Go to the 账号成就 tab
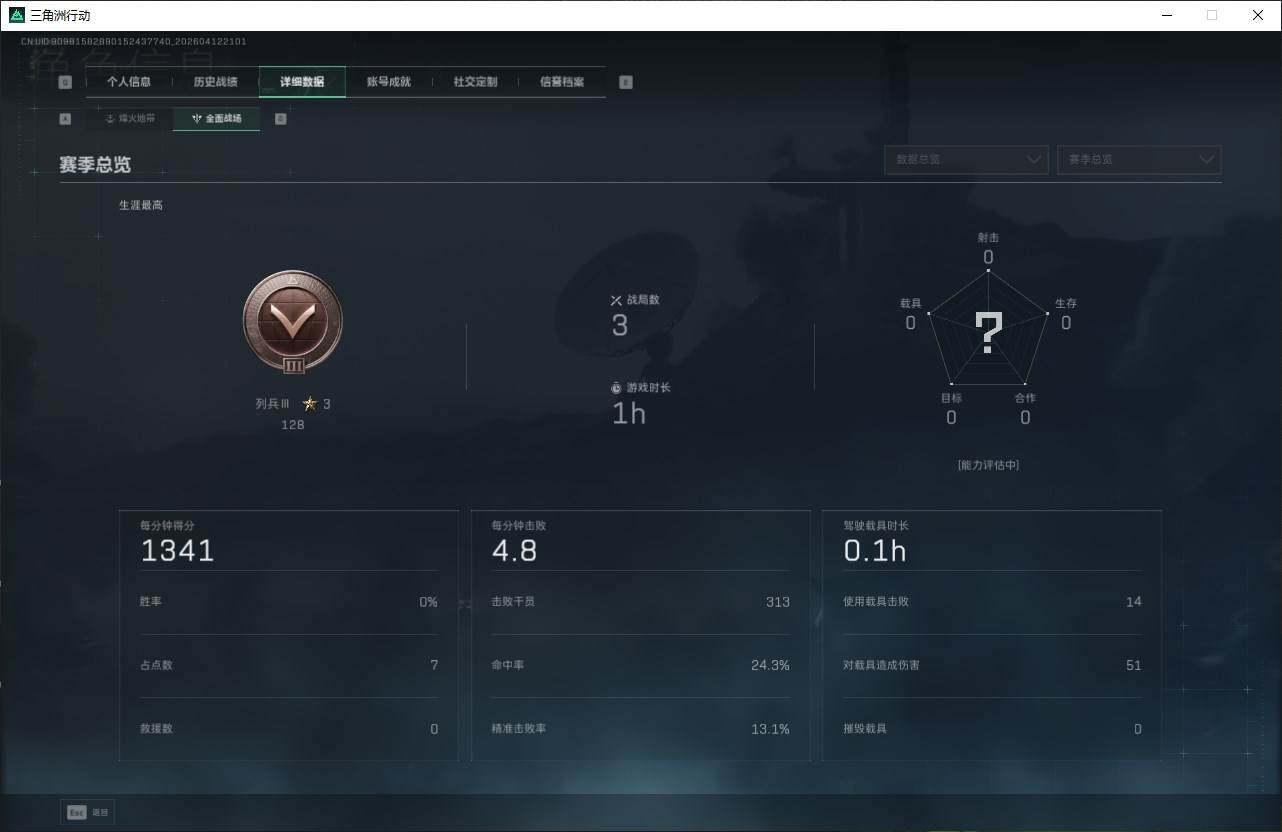 389,82
